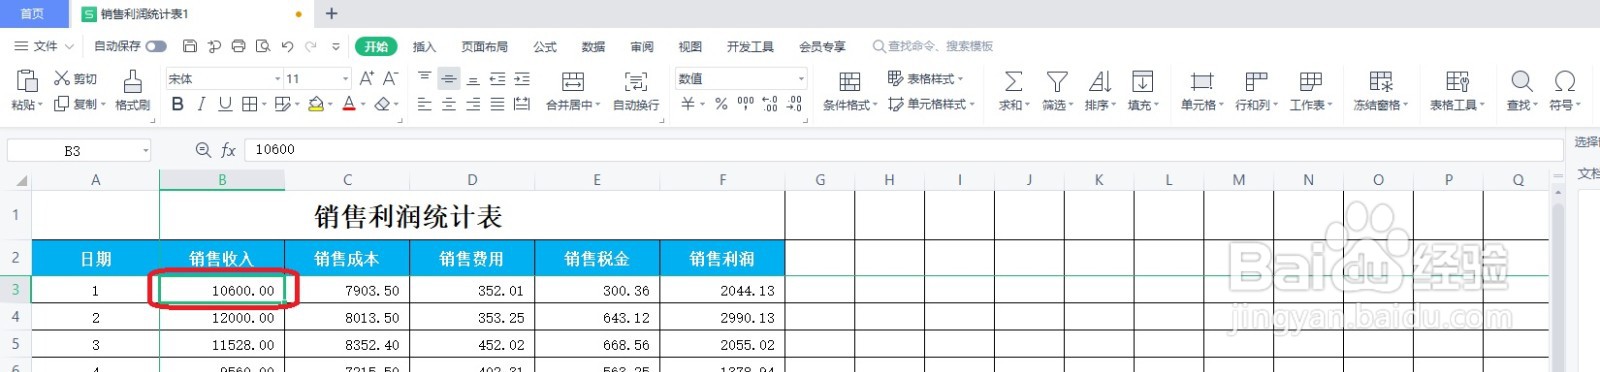Screen dimensions: 1600x372
Task: Open Merge and Center (合并居中) dropdown
Action: (573, 105)
